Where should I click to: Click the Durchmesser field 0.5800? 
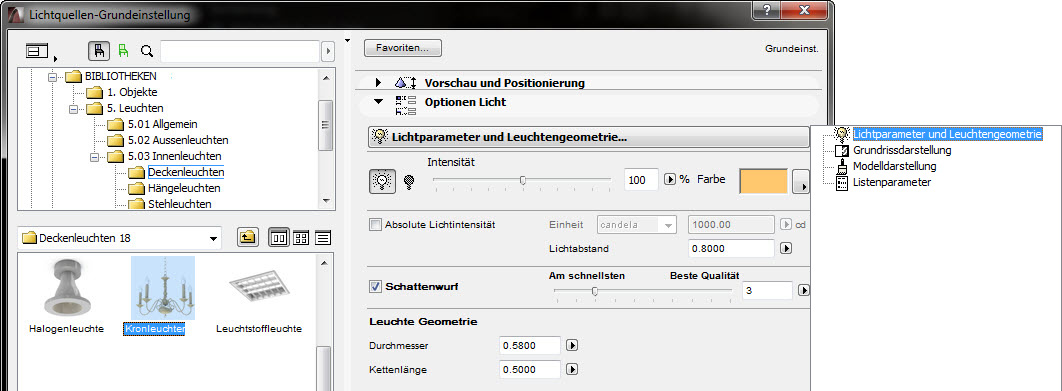click(x=530, y=345)
